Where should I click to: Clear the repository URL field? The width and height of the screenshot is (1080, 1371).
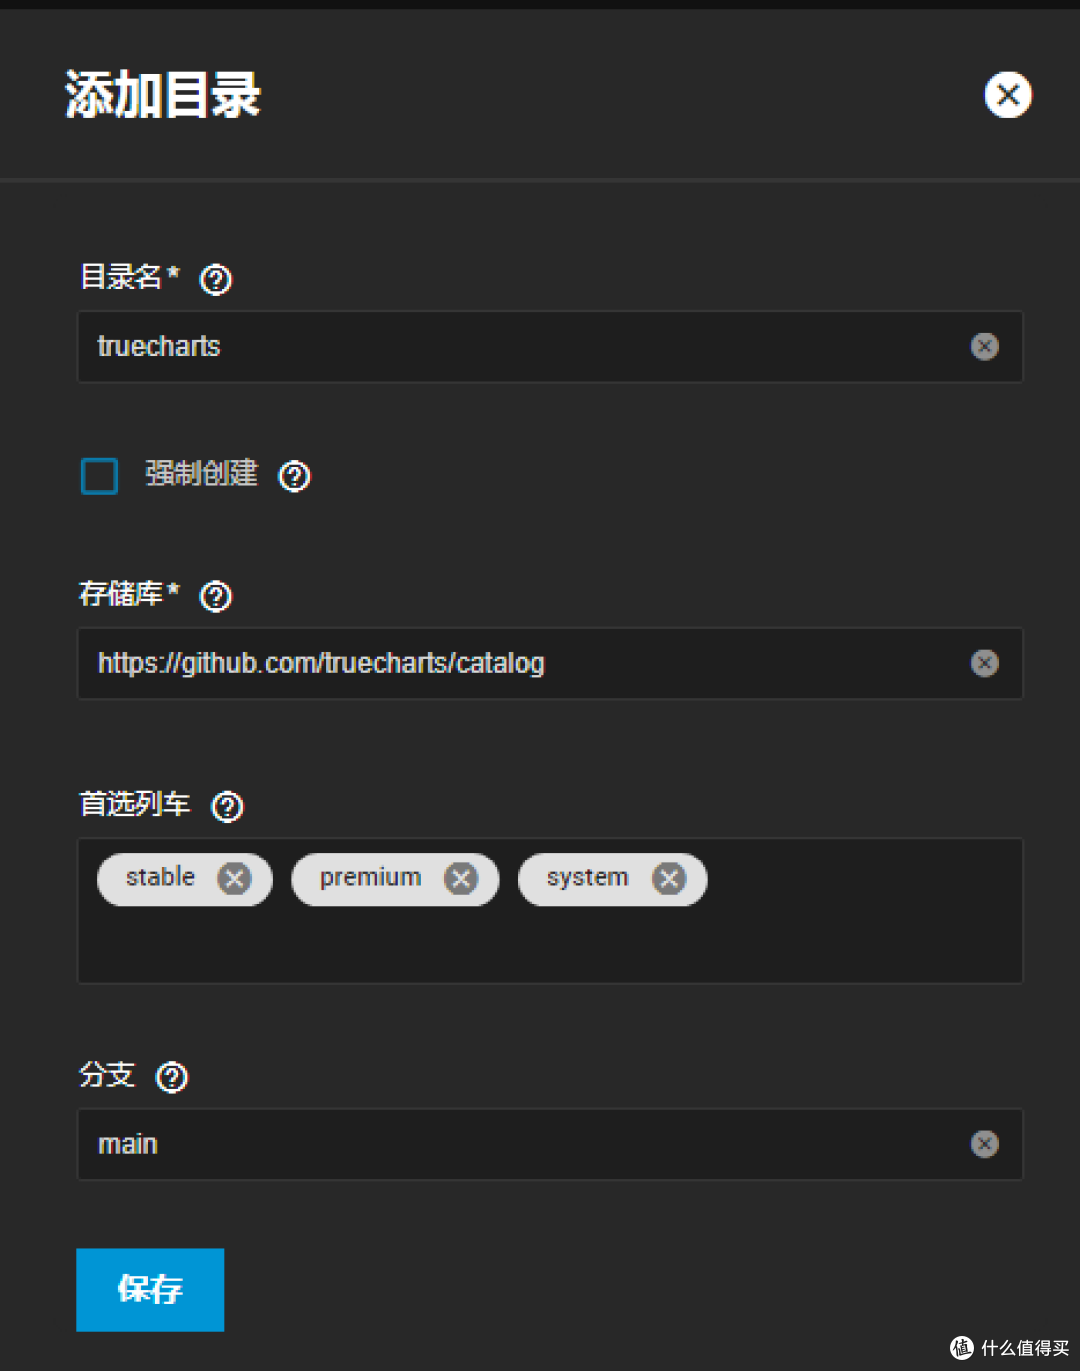(984, 663)
